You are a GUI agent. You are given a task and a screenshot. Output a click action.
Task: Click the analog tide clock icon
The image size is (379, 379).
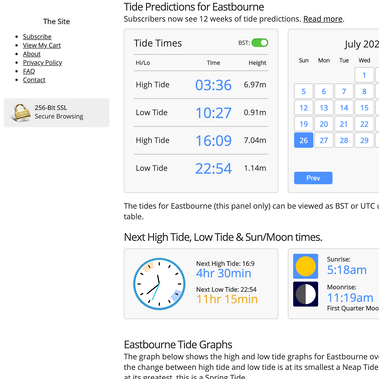coord(159,284)
